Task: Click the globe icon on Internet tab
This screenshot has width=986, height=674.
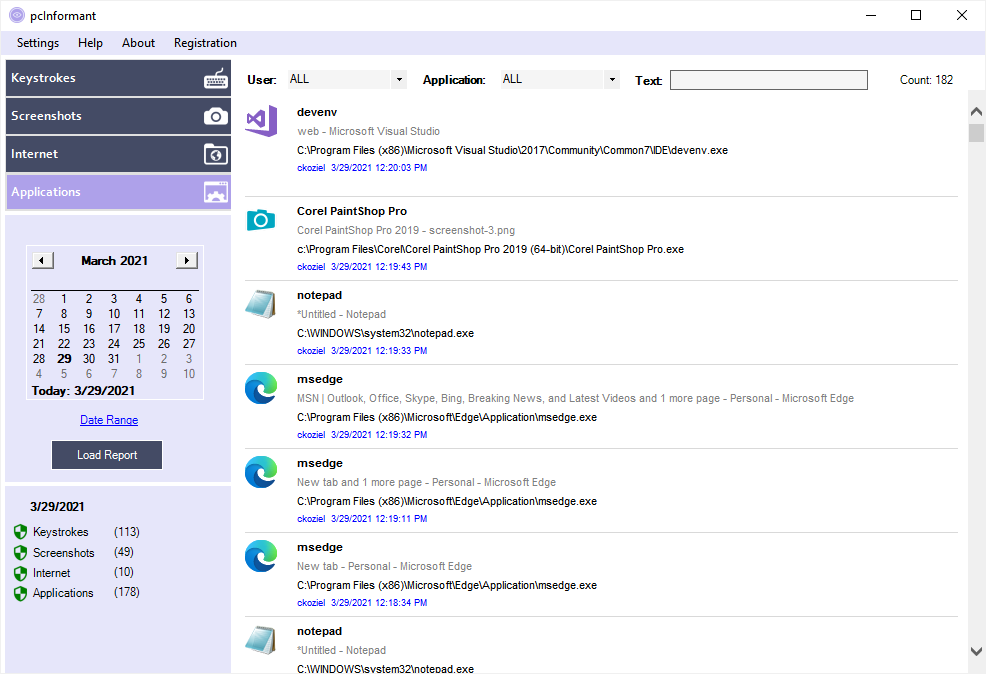Action: [x=216, y=154]
